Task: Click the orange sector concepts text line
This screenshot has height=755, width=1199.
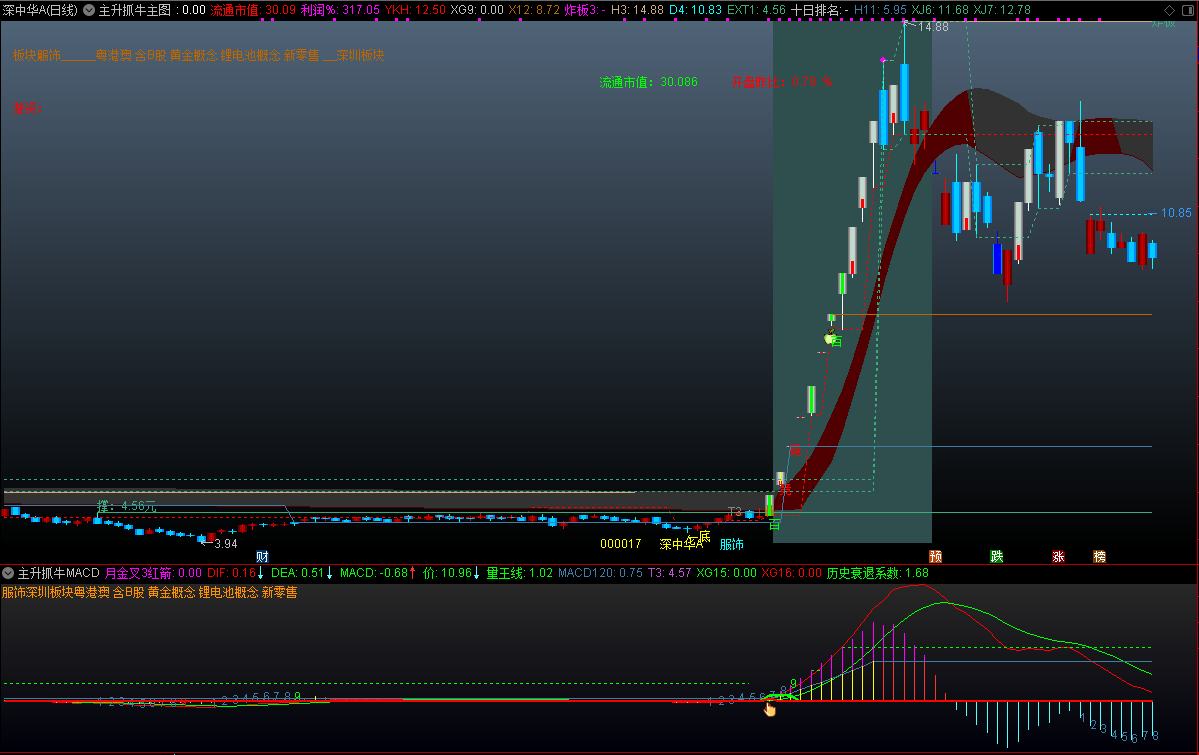Action: coord(199,55)
